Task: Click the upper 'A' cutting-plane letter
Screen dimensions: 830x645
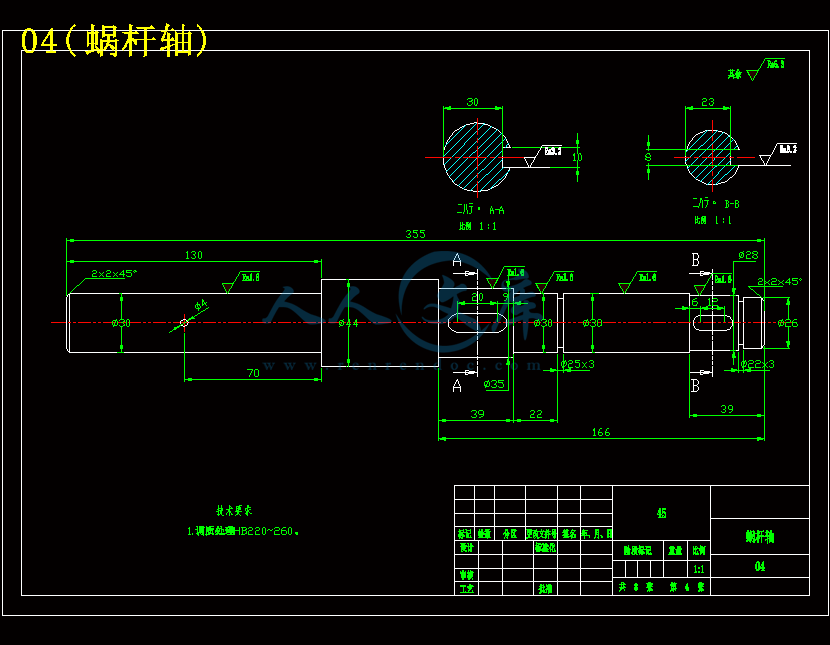Action: (x=457, y=260)
